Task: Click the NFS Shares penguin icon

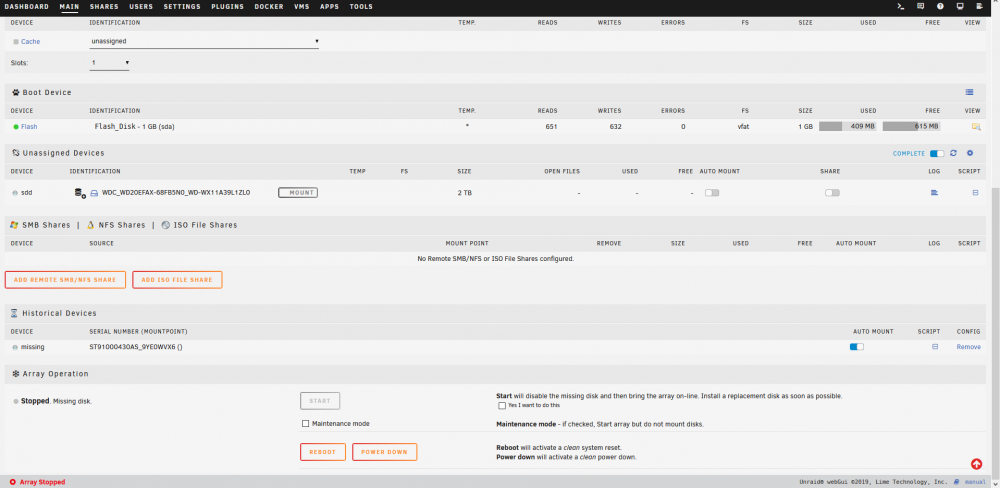Action: coord(91,225)
